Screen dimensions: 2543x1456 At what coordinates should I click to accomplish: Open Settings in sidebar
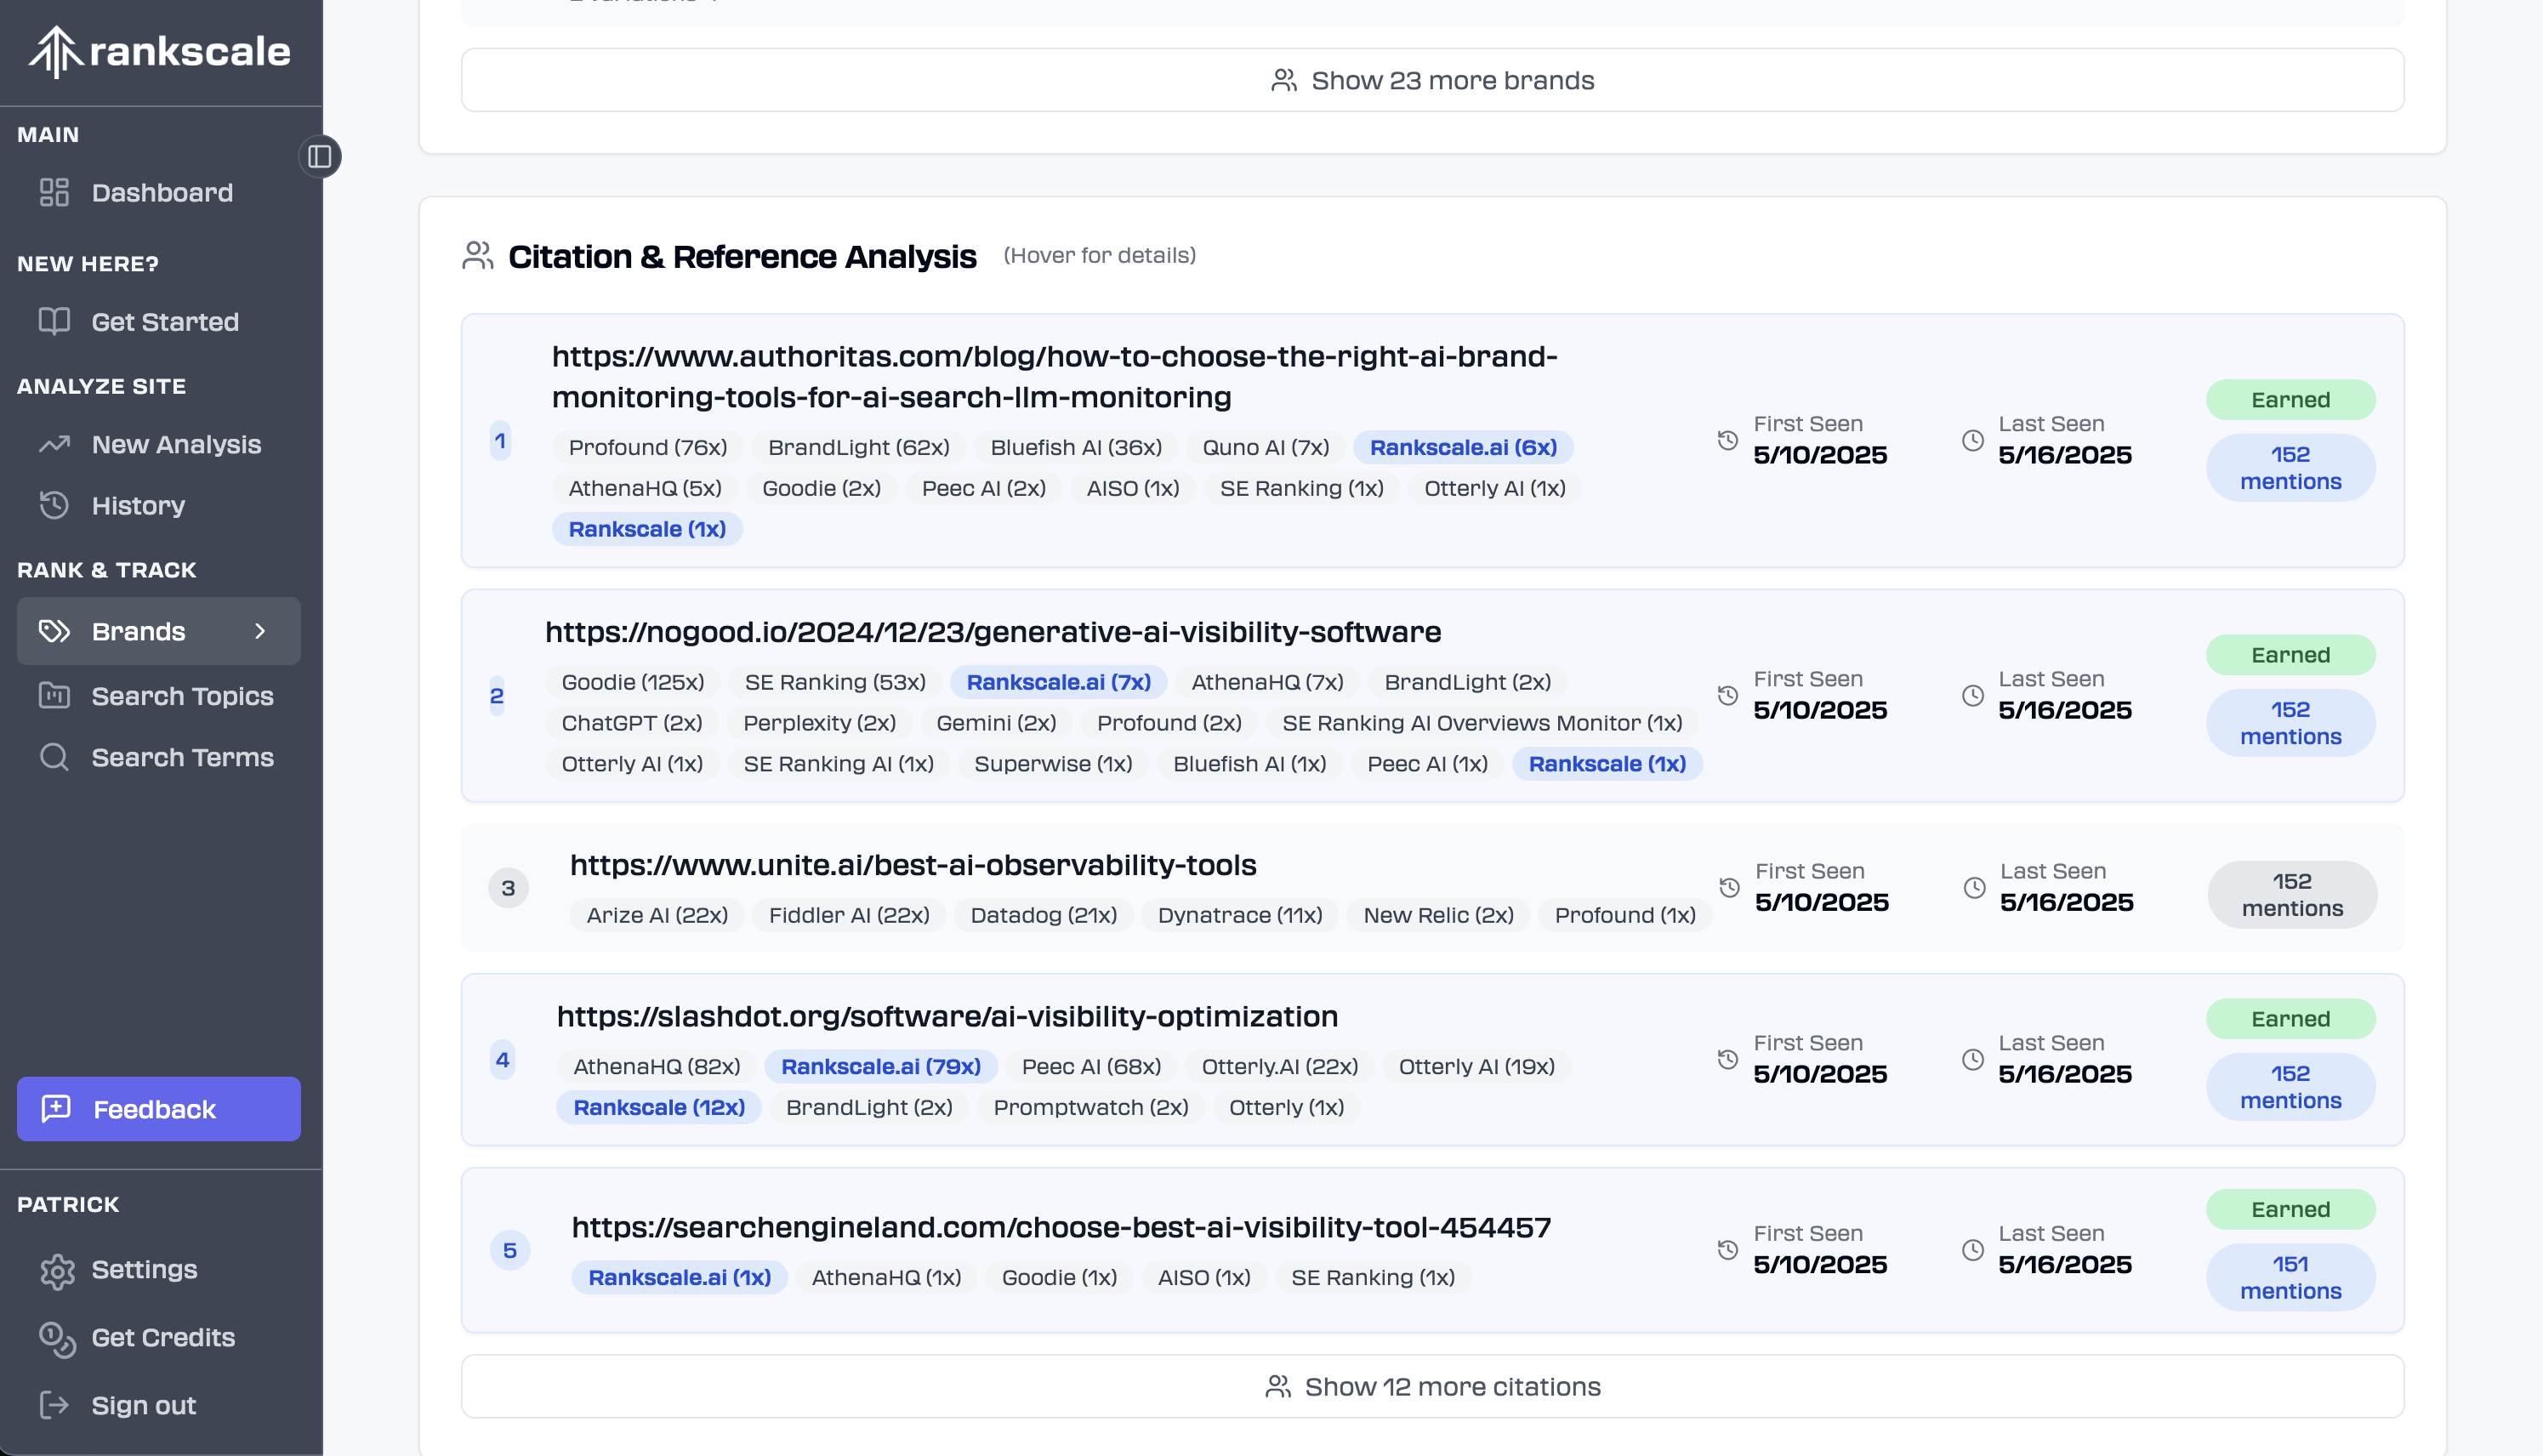(159, 1269)
